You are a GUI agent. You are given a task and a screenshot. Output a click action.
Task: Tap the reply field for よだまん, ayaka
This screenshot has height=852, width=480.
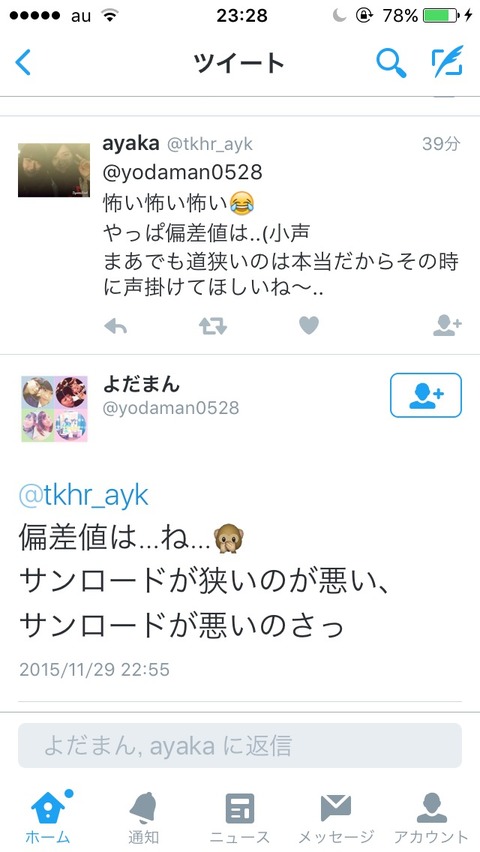(240, 746)
